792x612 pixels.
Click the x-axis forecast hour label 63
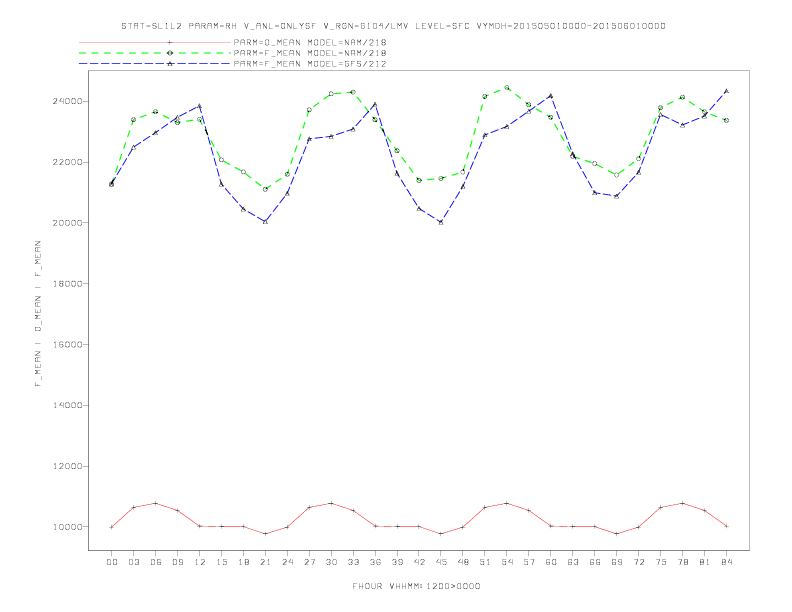coord(573,562)
